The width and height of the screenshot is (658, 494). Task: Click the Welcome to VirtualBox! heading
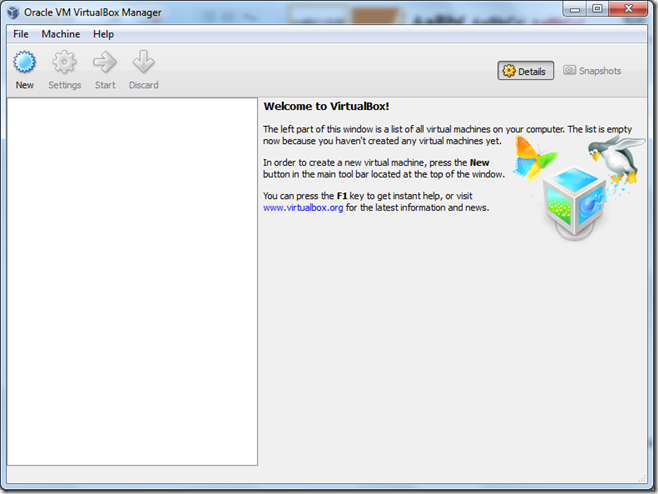[x=326, y=106]
